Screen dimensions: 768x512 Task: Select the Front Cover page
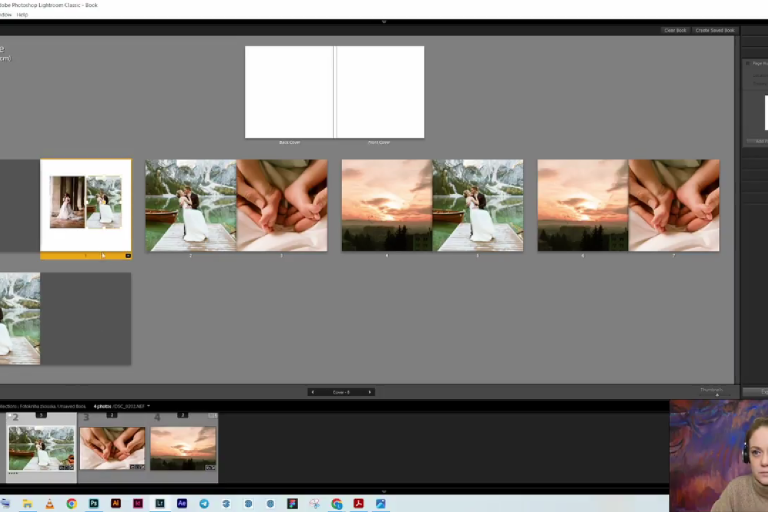tap(380, 92)
